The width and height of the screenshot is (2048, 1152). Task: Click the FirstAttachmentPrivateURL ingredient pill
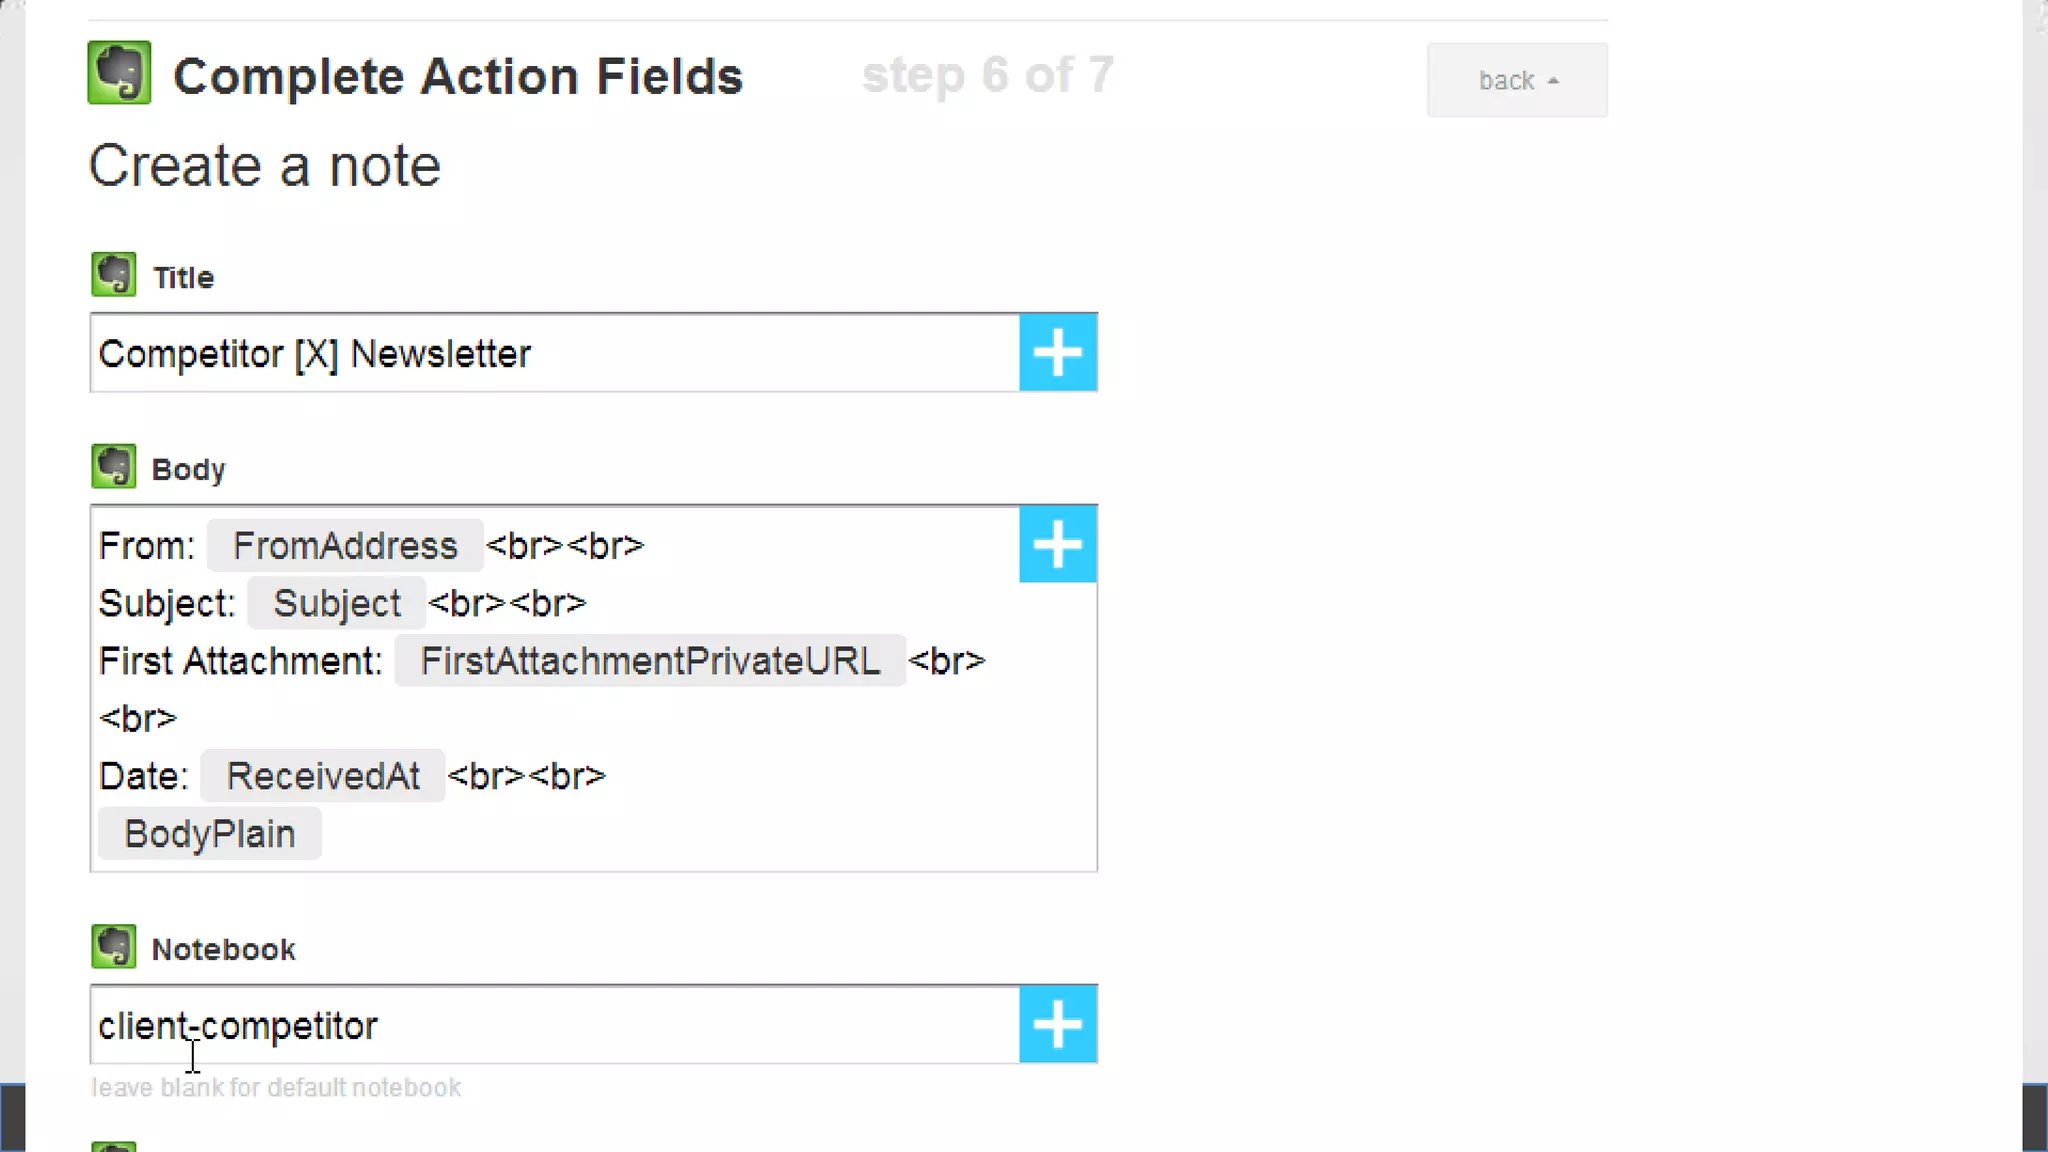(x=650, y=661)
